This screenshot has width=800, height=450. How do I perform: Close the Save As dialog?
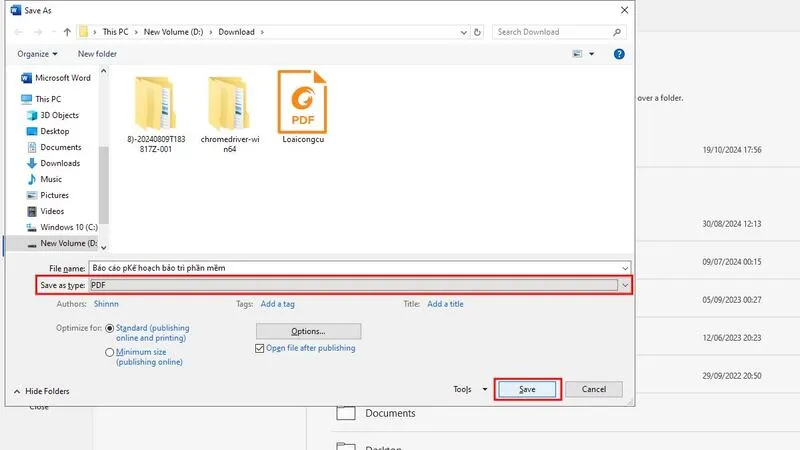[624, 10]
